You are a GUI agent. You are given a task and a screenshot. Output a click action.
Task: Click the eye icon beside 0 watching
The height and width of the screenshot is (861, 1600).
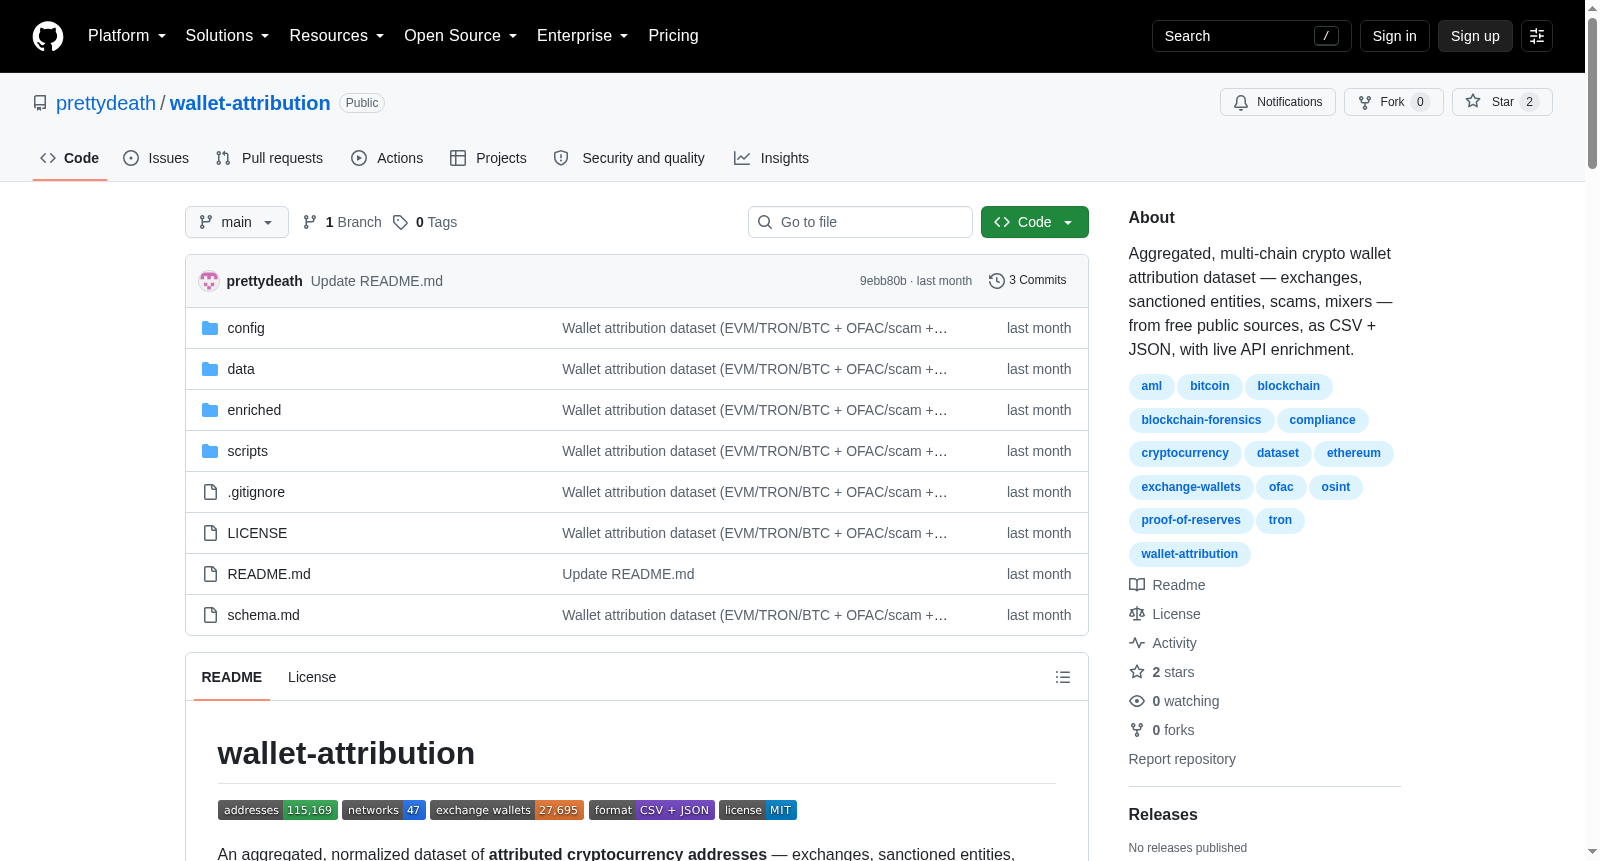[x=1137, y=701]
